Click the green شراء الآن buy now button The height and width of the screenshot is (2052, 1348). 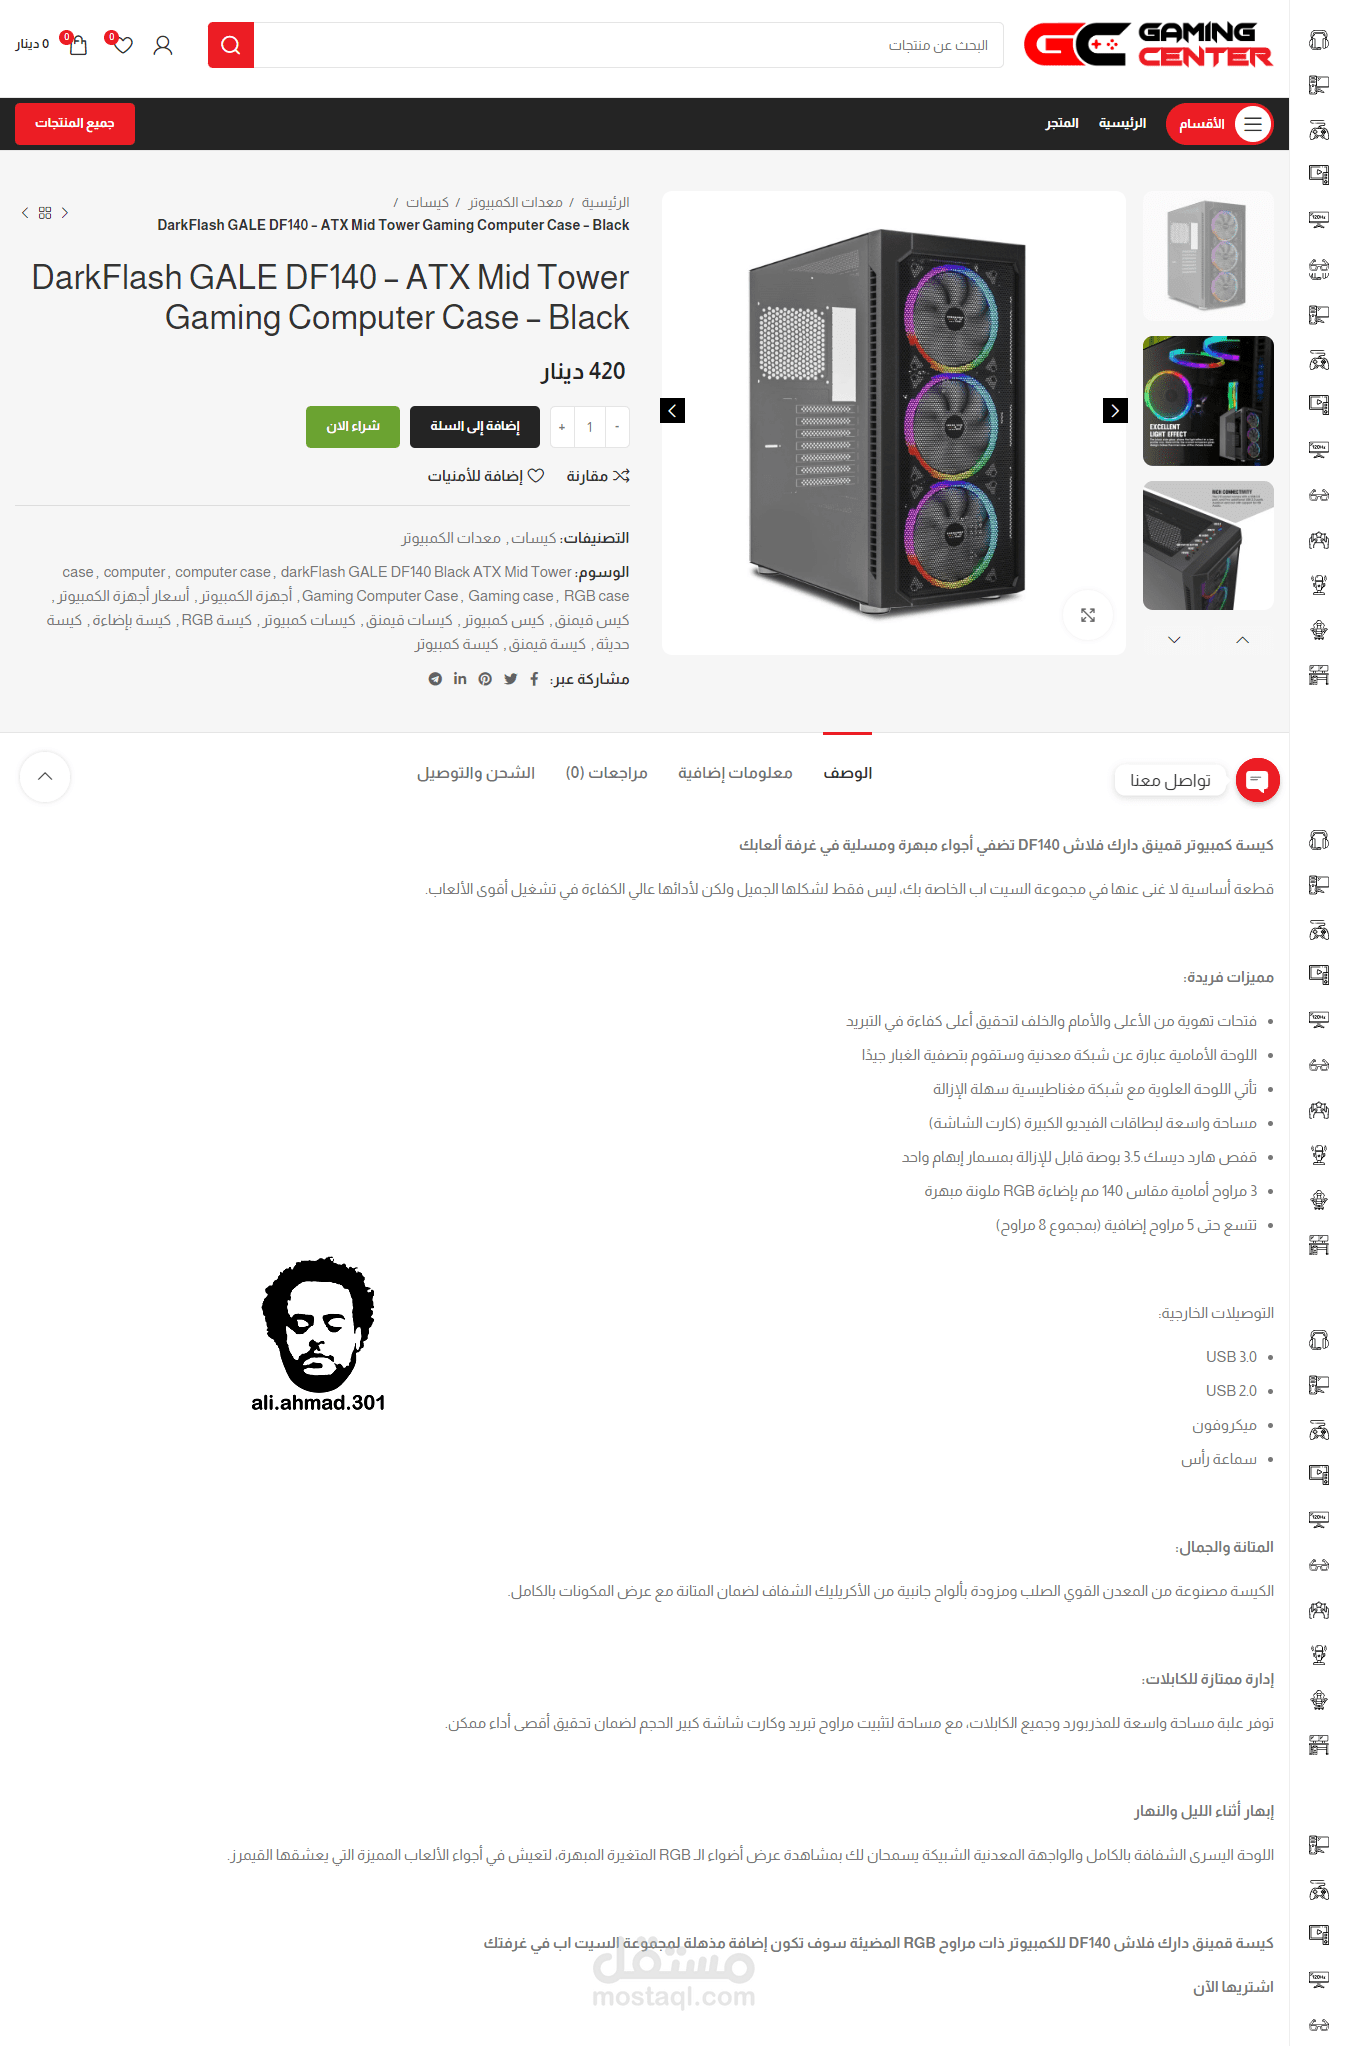pos(353,427)
